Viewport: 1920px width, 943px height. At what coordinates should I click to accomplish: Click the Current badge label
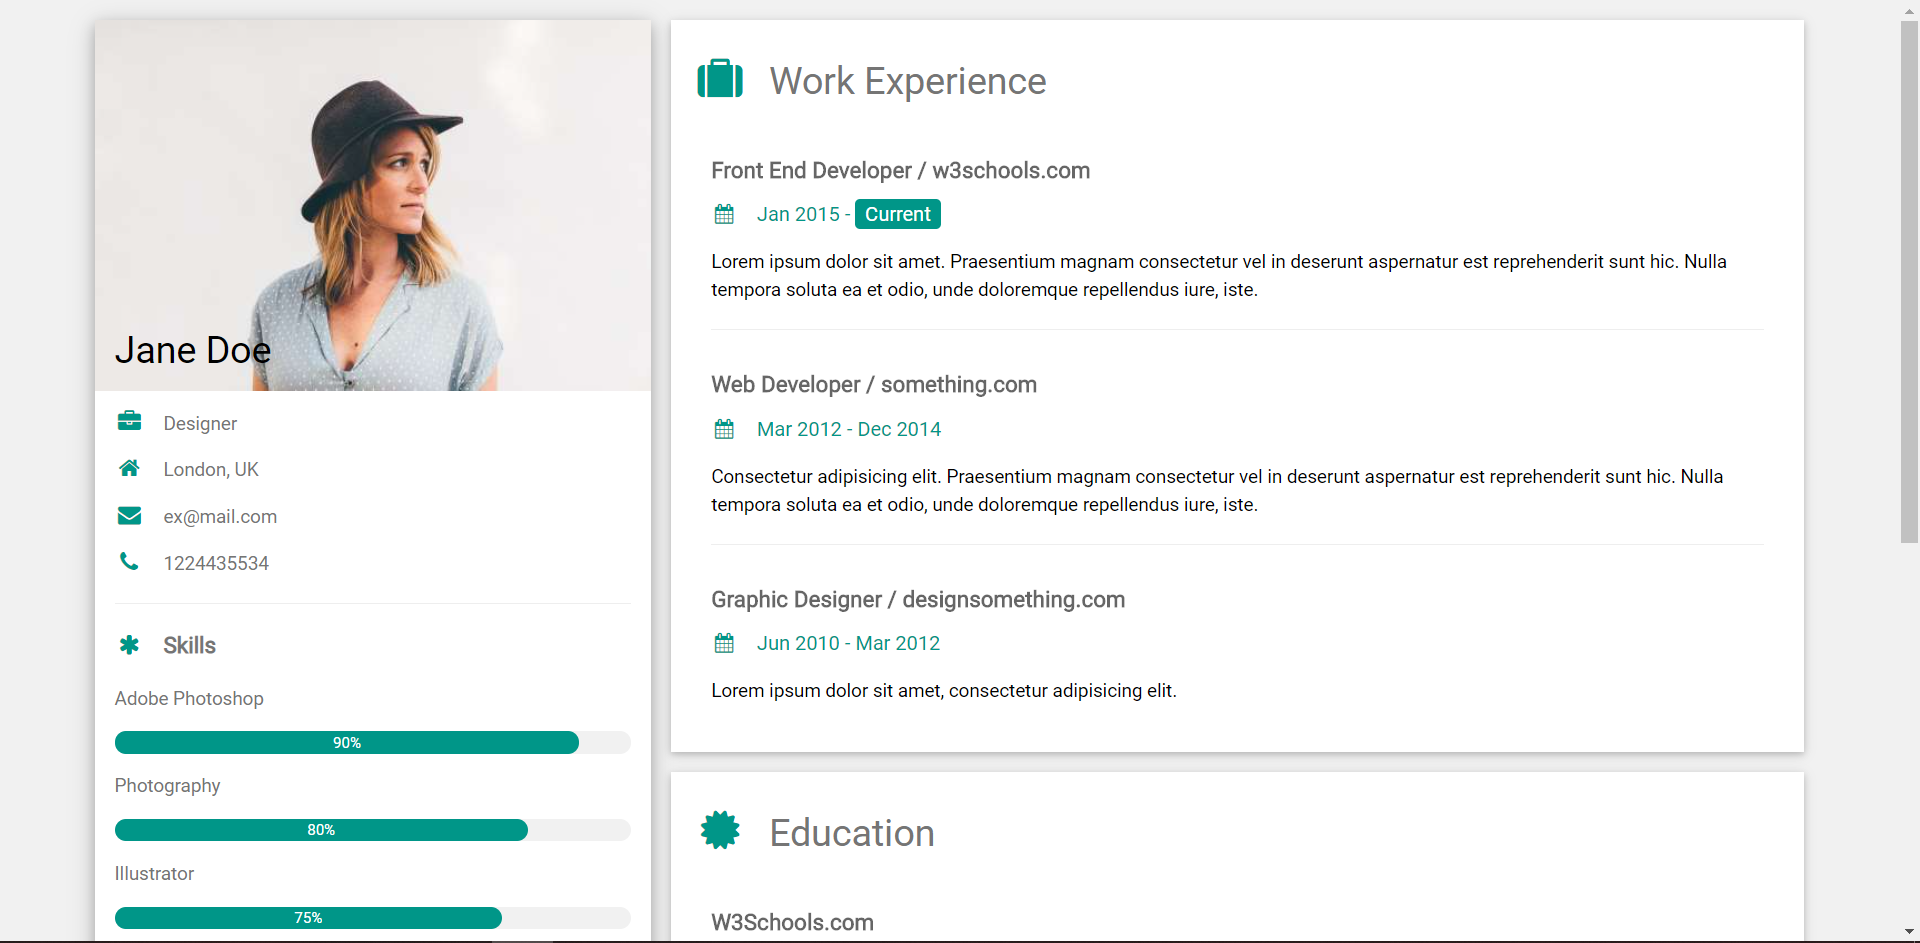897,214
